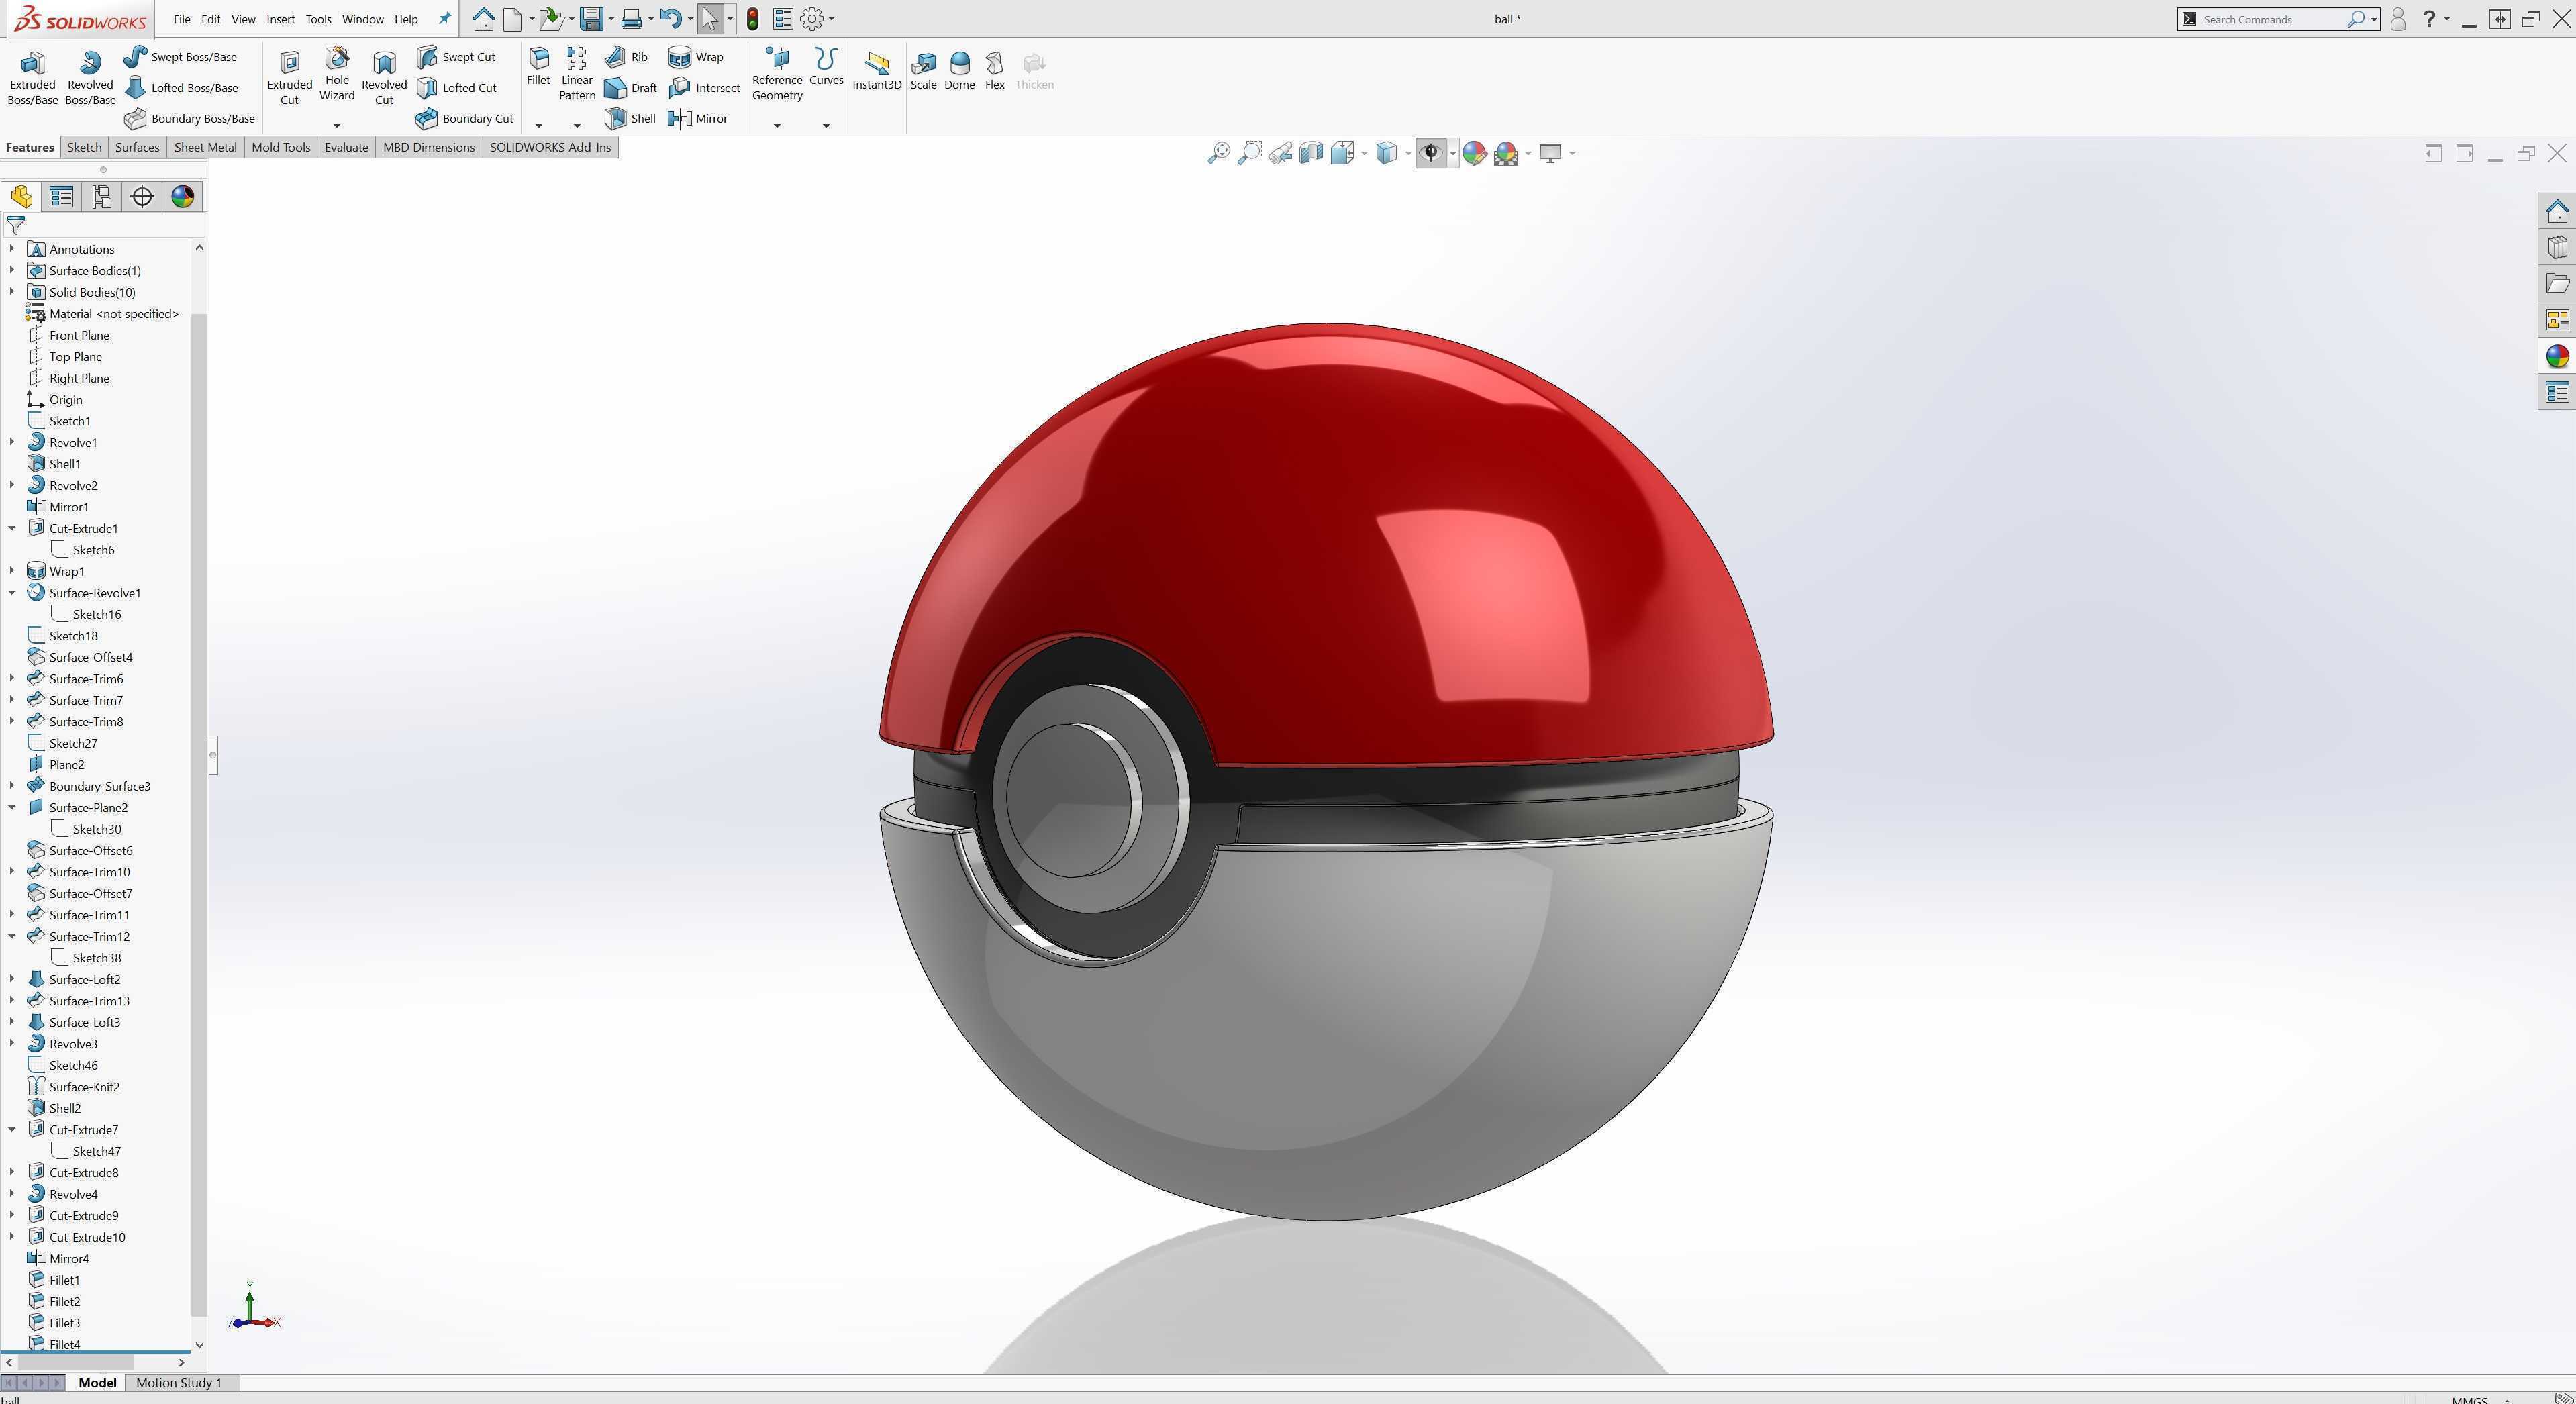The height and width of the screenshot is (1404, 2576).
Task: Use the Wrap feature tool
Action: pyautogui.click(x=695, y=57)
